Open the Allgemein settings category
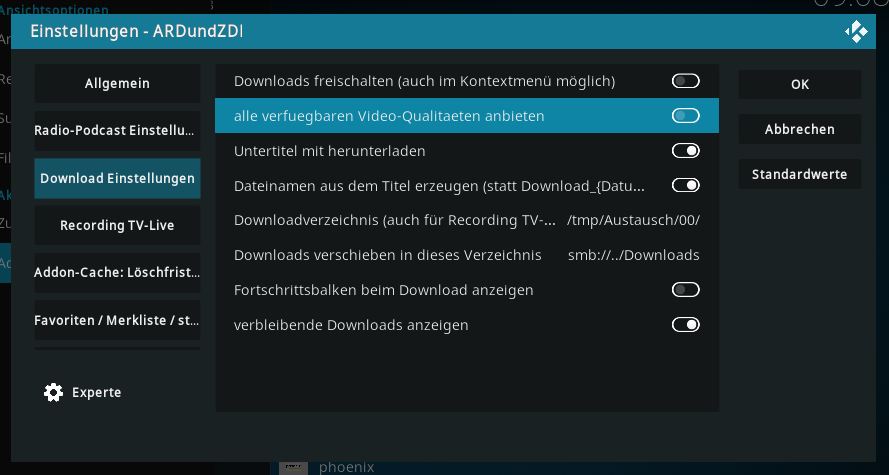The height and width of the screenshot is (475, 889). [x=117, y=83]
